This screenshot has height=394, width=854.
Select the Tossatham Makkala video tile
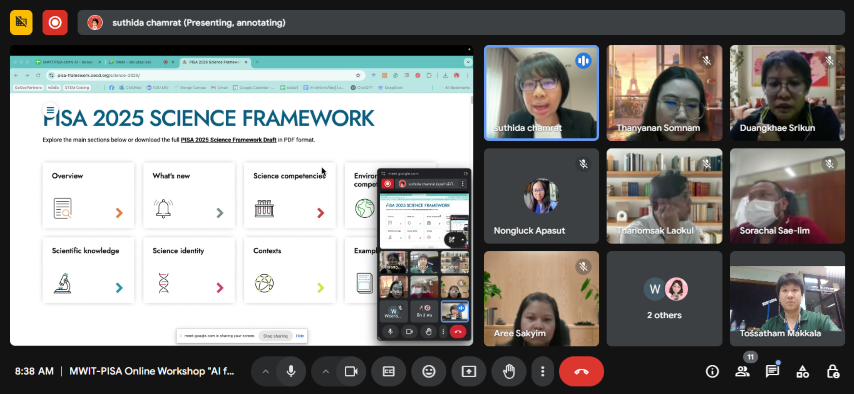point(787,299)
